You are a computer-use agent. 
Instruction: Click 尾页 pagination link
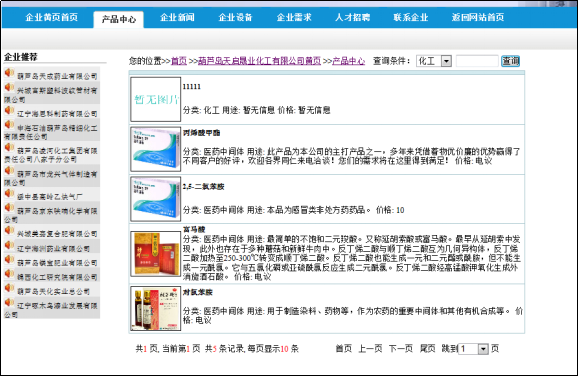pos(428,348)
